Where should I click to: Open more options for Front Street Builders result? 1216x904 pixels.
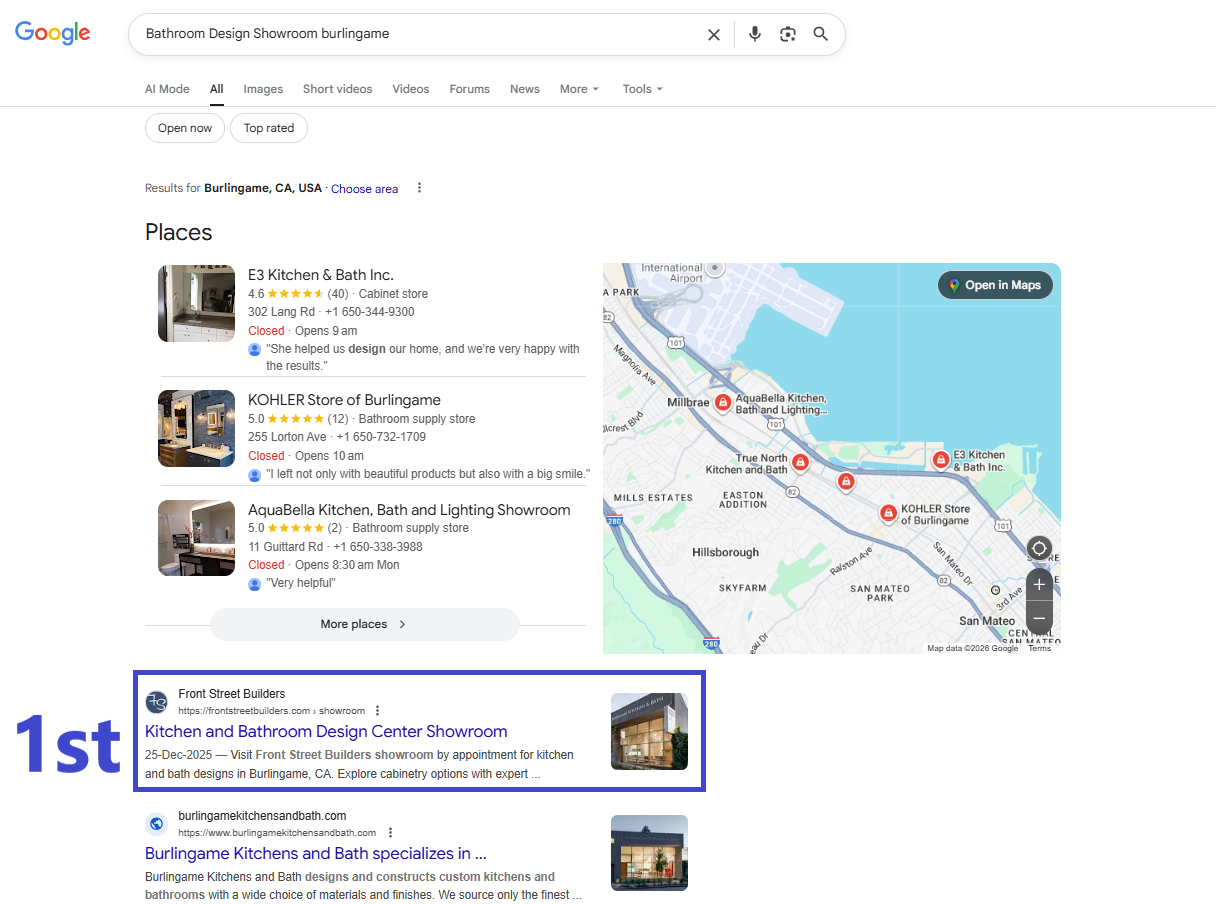377,711
